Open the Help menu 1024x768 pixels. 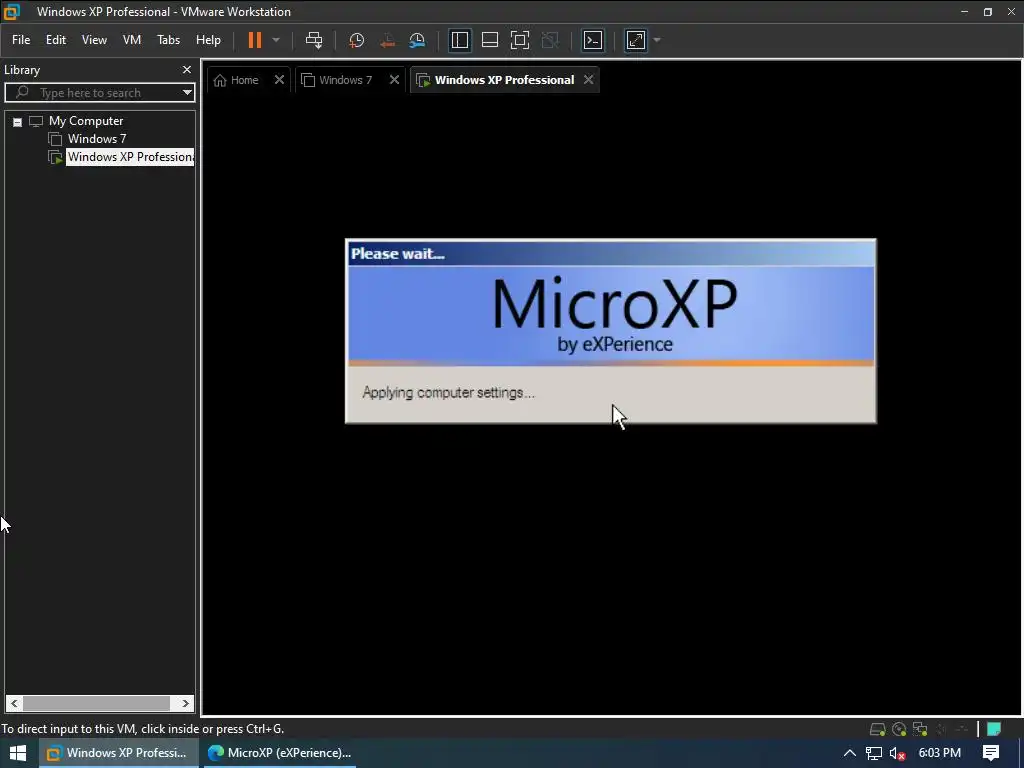tap(208, 40)
